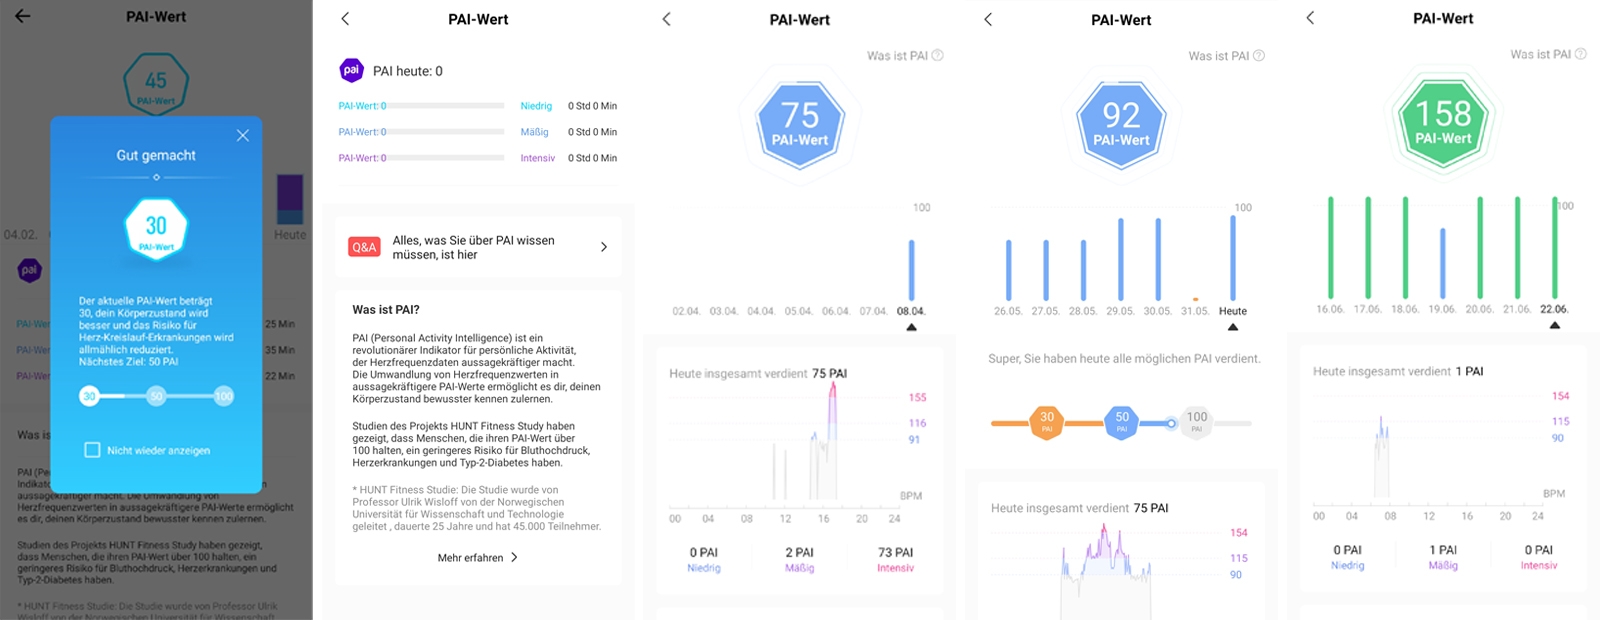This screenshot has height=620, width=1600.
Task: Select the 08.04. bar in the weekly chart
Action: 911,269
